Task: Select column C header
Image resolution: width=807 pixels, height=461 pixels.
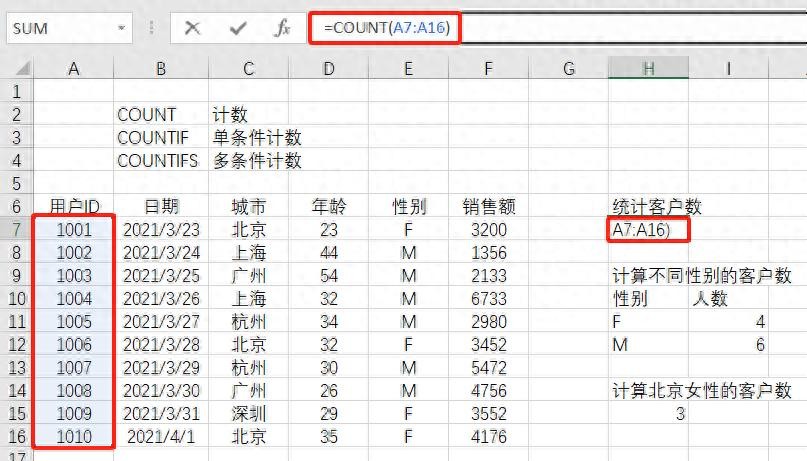Action: tap(249, 68)
